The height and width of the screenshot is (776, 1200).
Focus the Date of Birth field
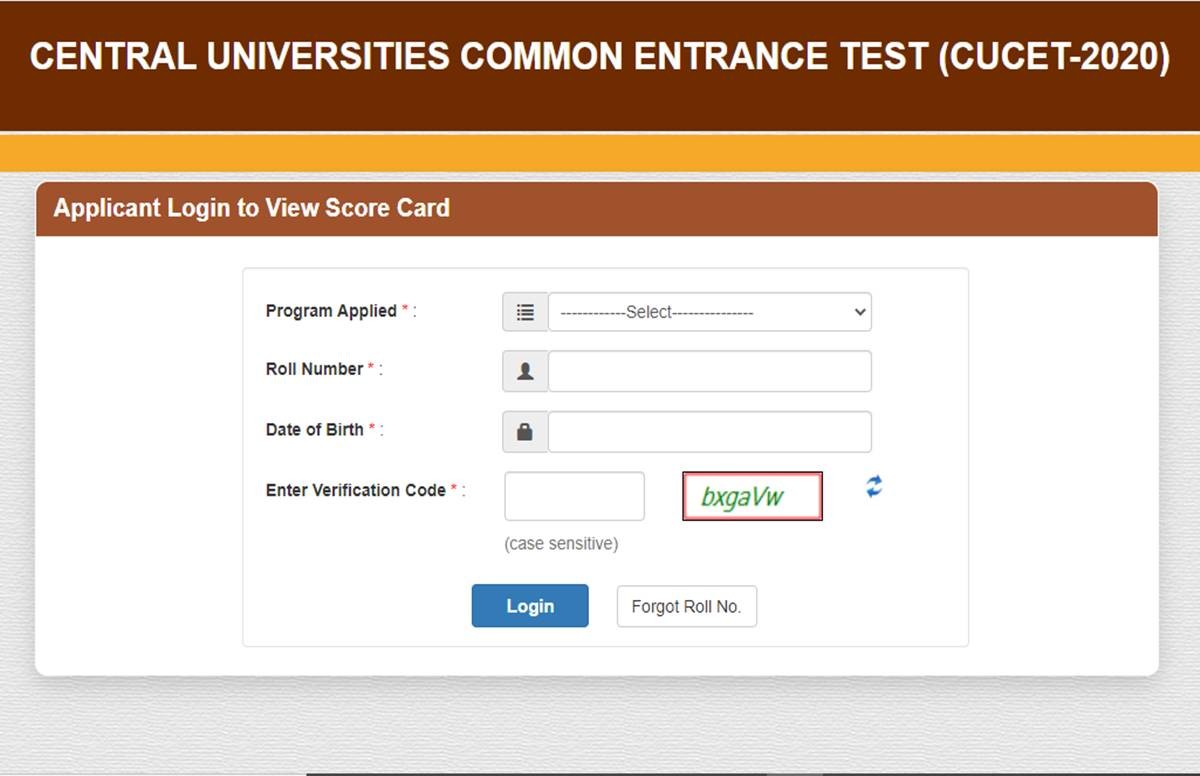(710, 432)
